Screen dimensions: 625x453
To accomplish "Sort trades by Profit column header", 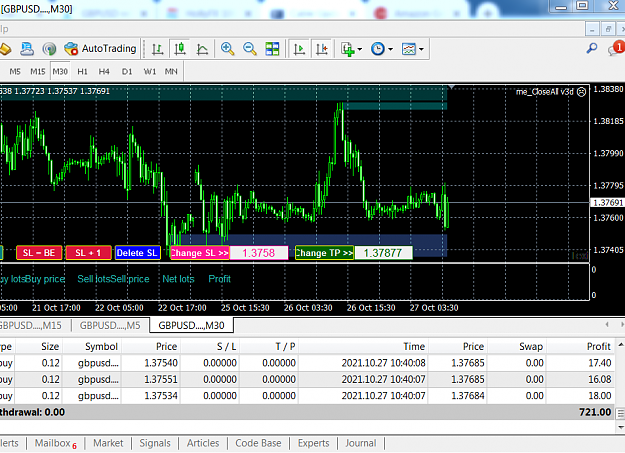I will pos(581,347).
